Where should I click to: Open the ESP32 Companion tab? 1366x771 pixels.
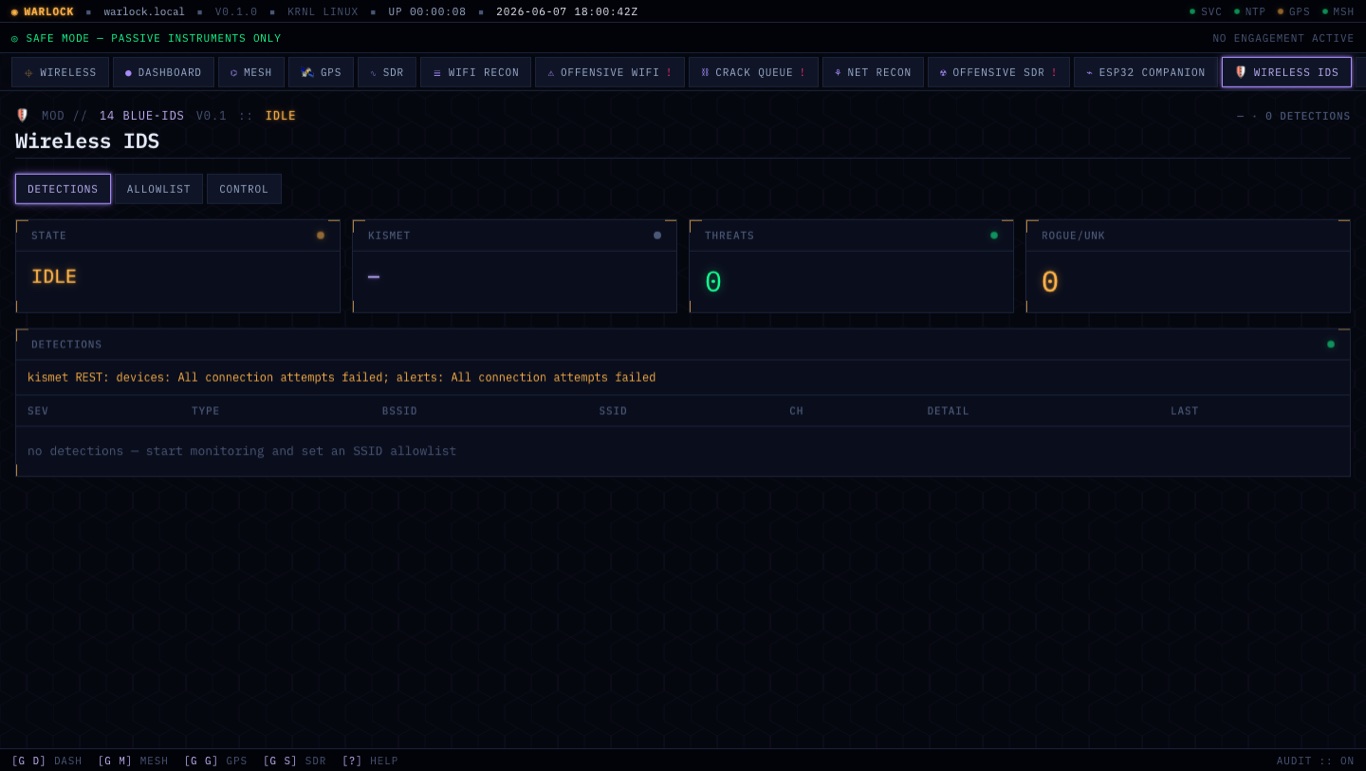1146,72
